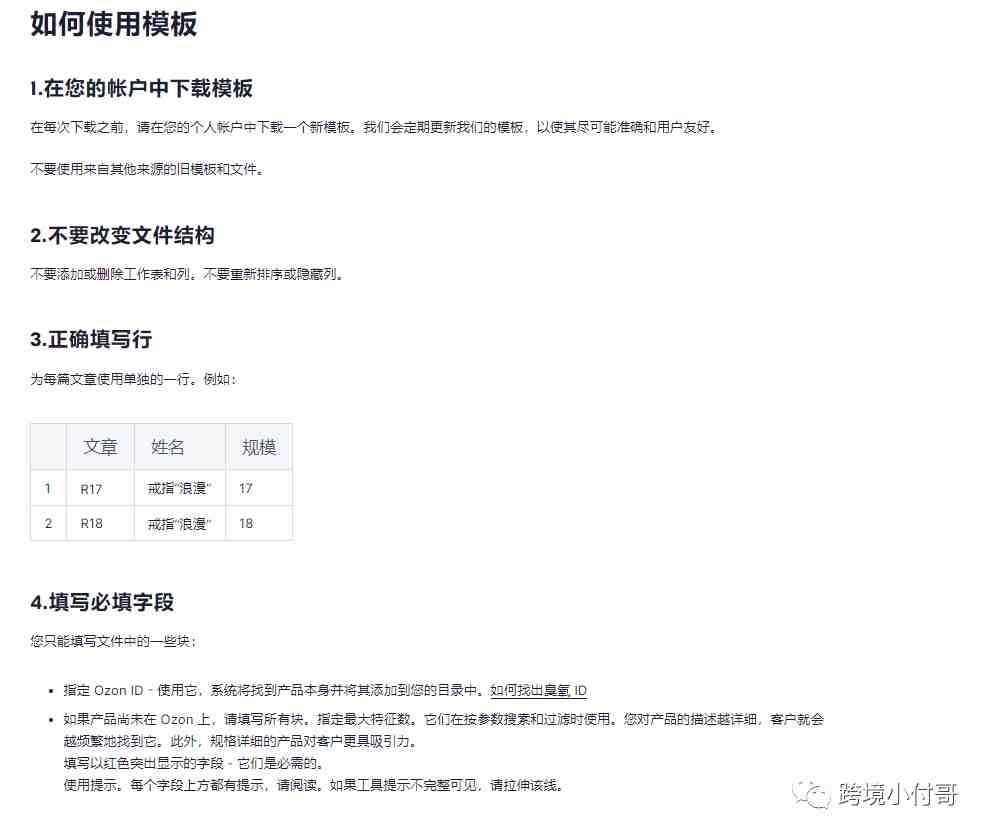The width and height of the screenshot is (989, 837).
Task: Click bullet text starting 如果产品尚未在 Ozon 上
Action: tap(443, 730)
